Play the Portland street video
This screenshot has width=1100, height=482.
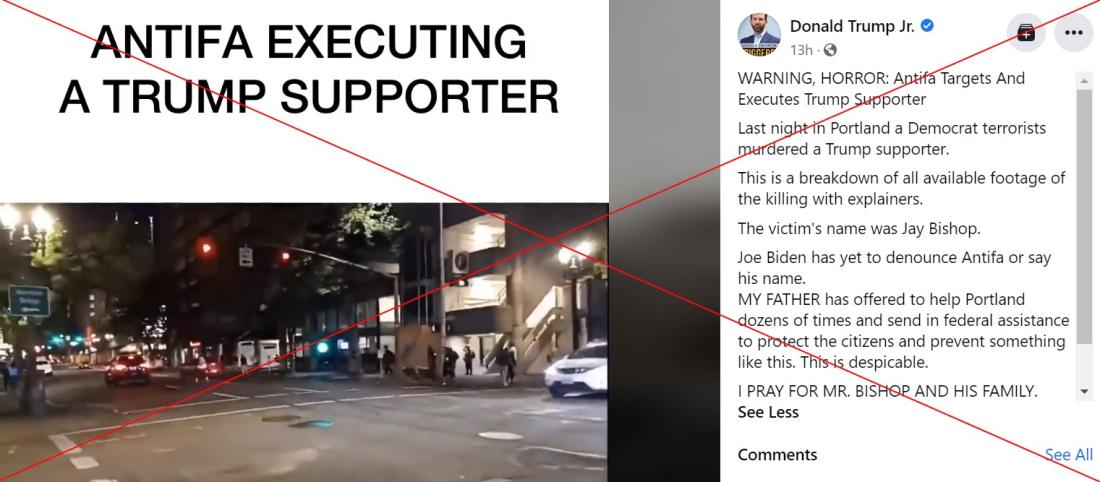coord(304,342)
